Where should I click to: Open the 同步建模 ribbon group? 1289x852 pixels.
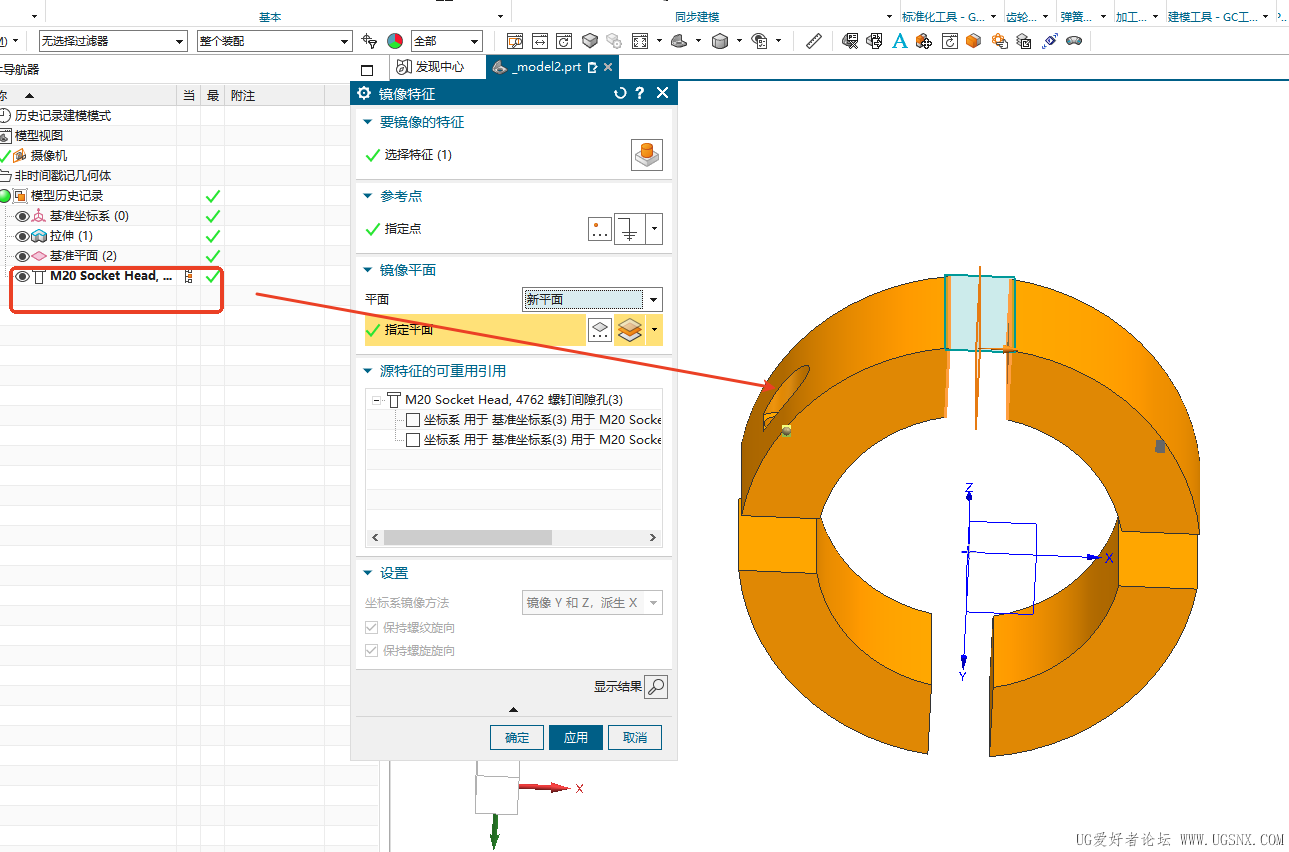click(x=697, y=17)
